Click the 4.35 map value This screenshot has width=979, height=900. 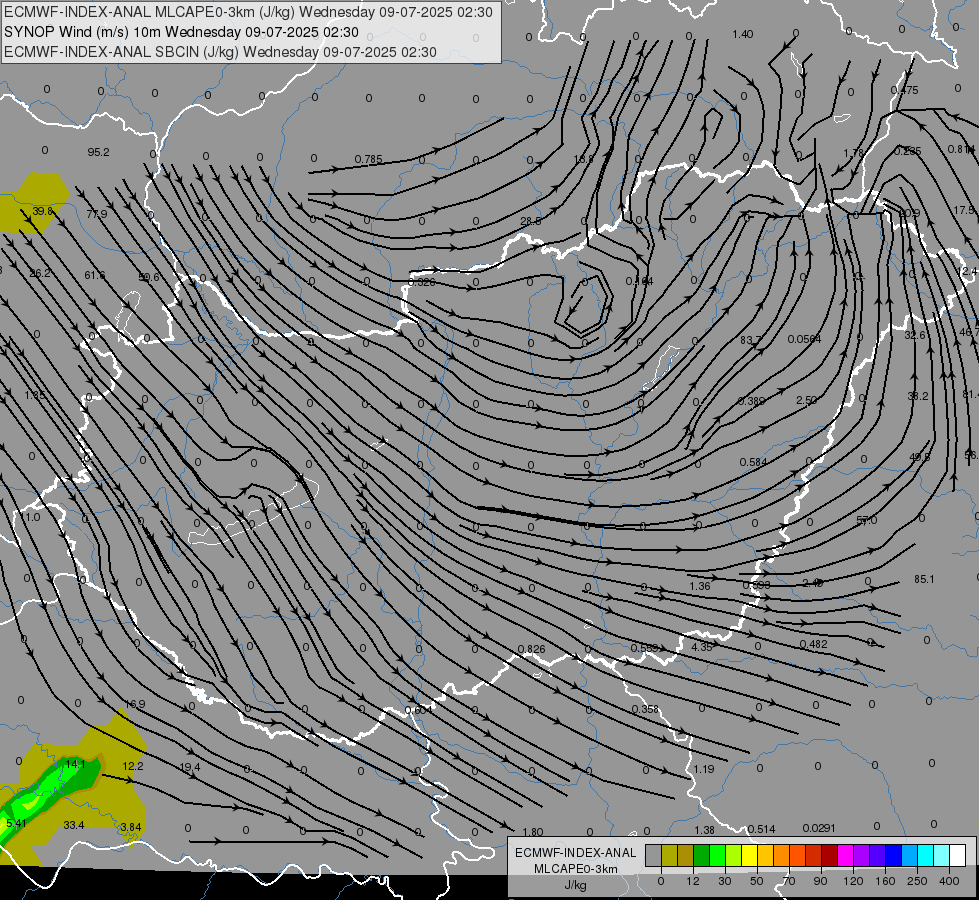pos(702,647)
